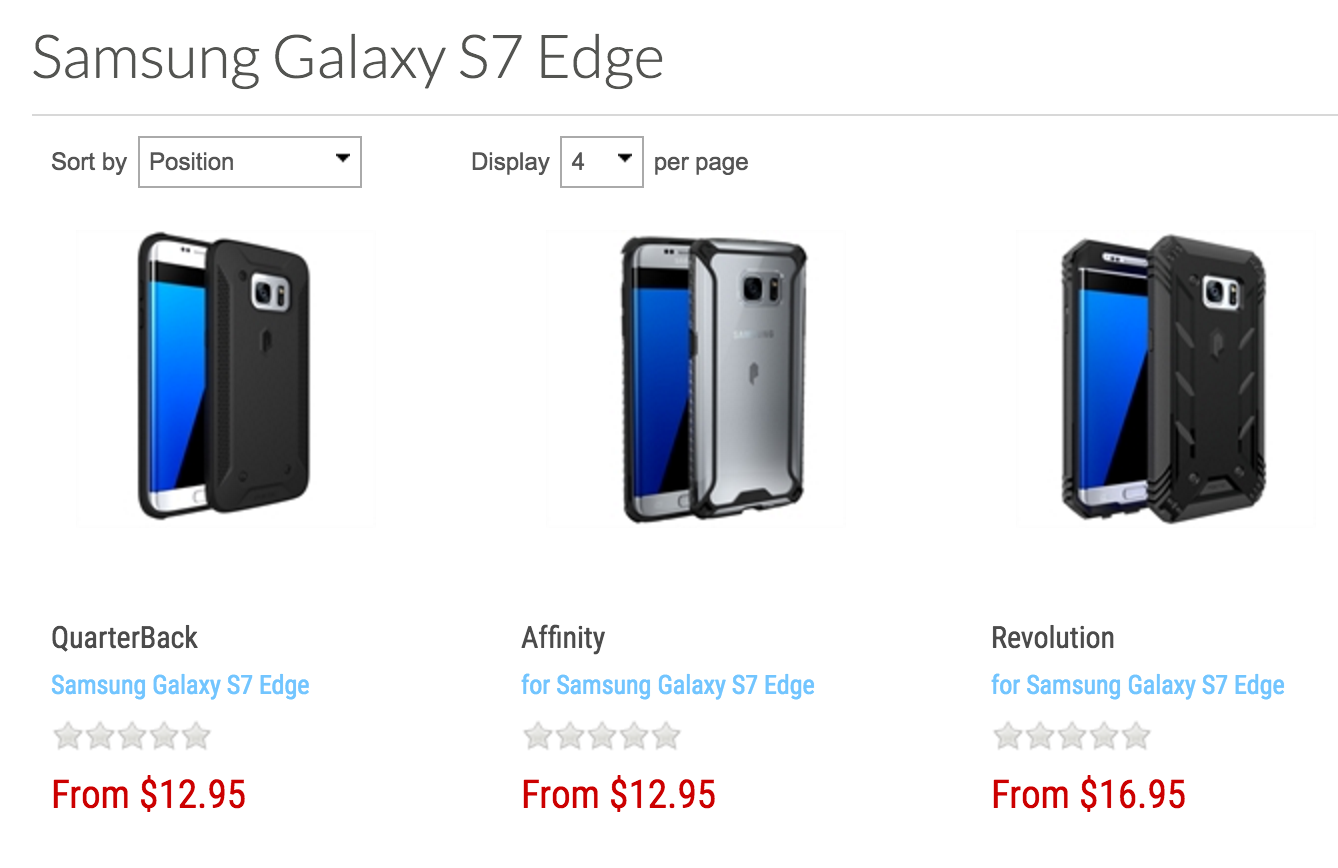1338x868 pixels.
Task: Click the Affinity From $12.95 price
Action: (x=619, y=796)
